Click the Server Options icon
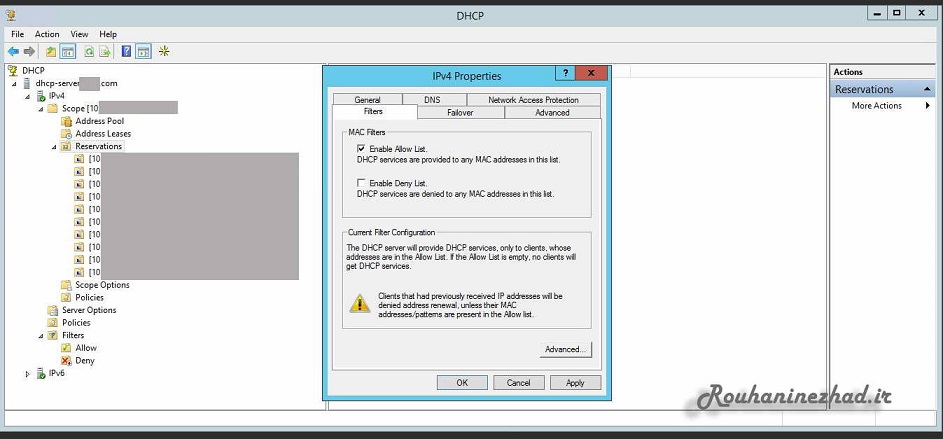 pos(53,310)
